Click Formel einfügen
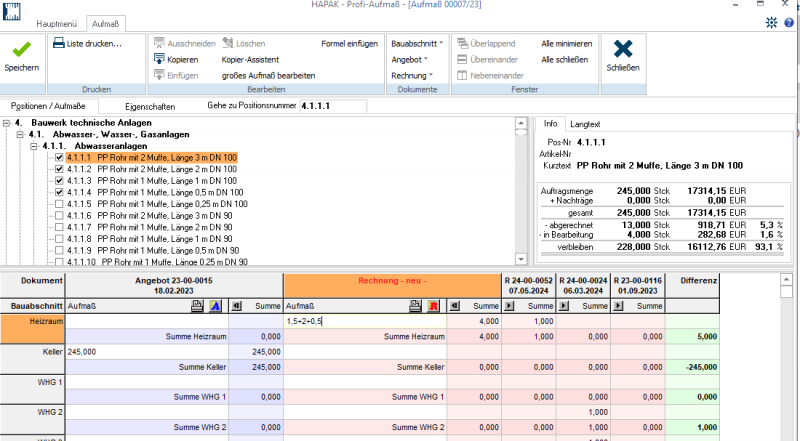The width and height of the screenshot is (800, 441). coord(349,44)
